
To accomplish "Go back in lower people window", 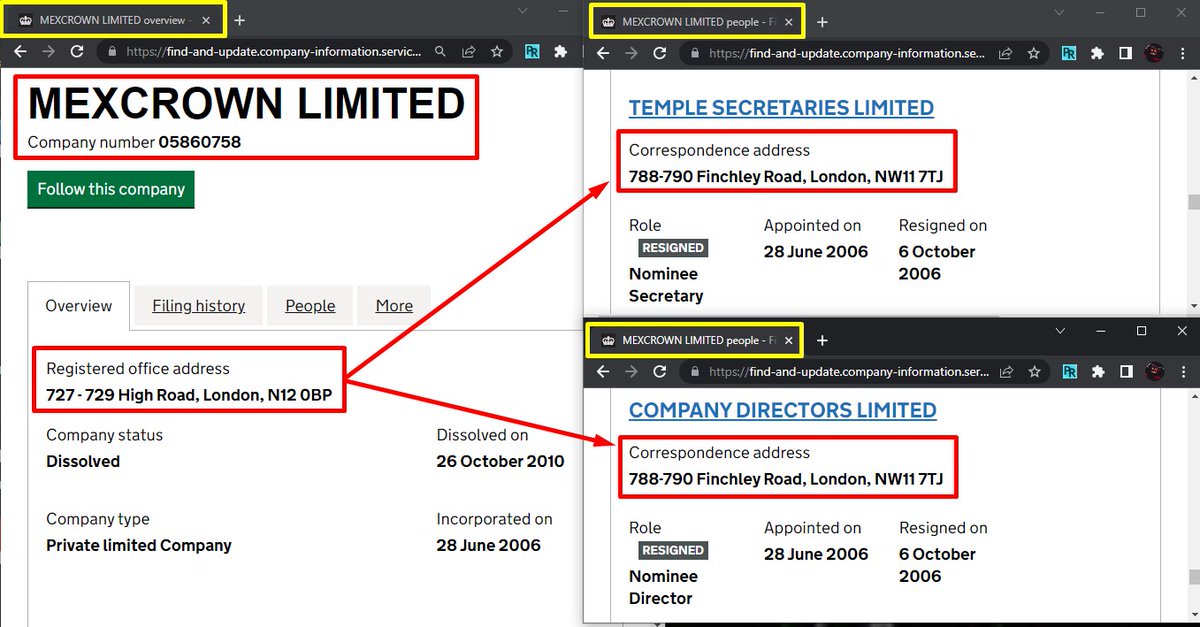I will [603, 371].
